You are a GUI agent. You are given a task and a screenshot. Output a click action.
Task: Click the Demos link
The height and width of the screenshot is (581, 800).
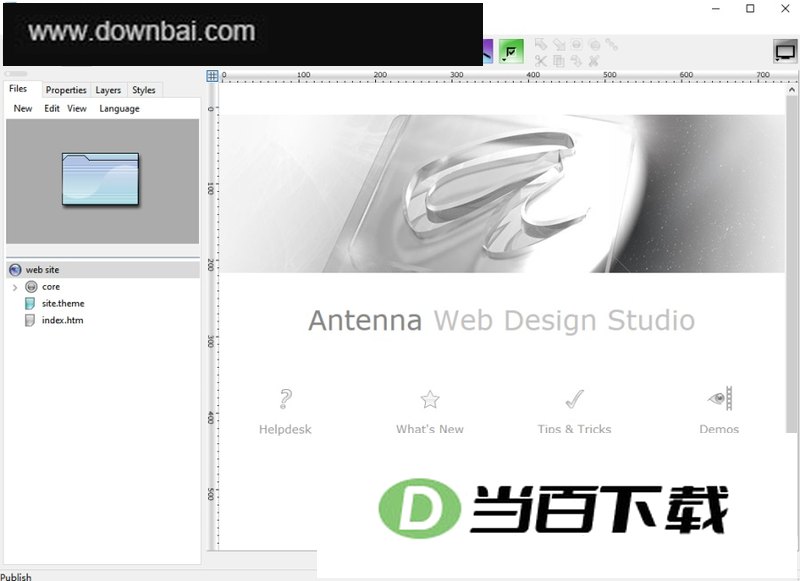coord(719,430)
